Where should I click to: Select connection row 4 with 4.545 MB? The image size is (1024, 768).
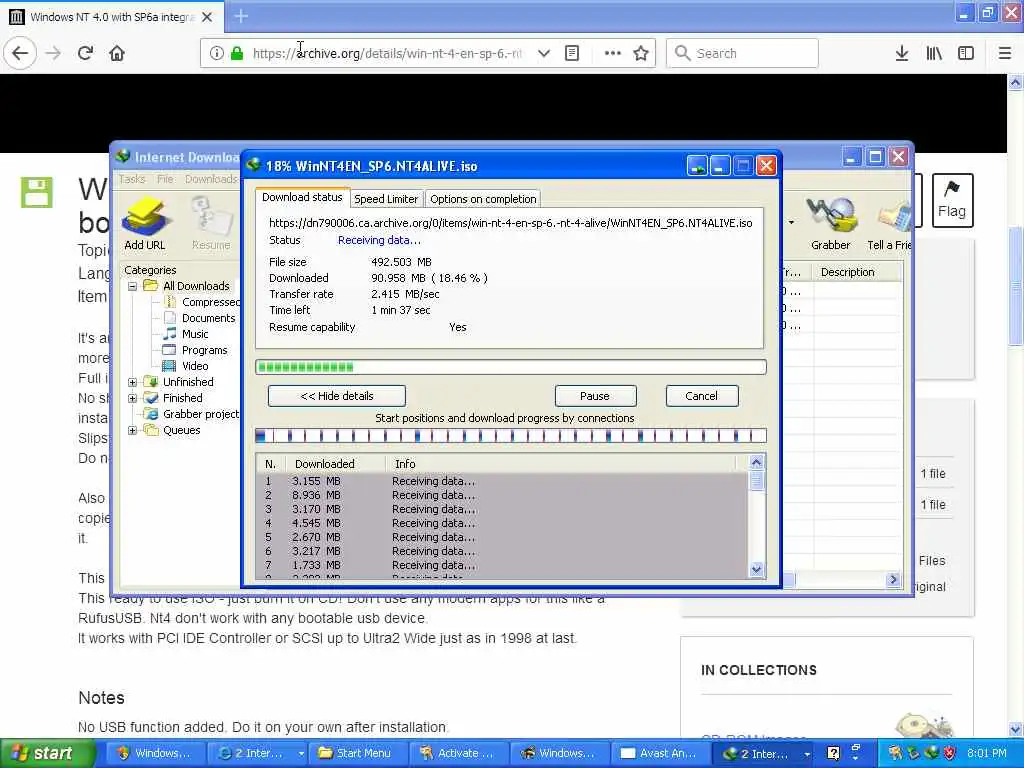pos(502,523)
